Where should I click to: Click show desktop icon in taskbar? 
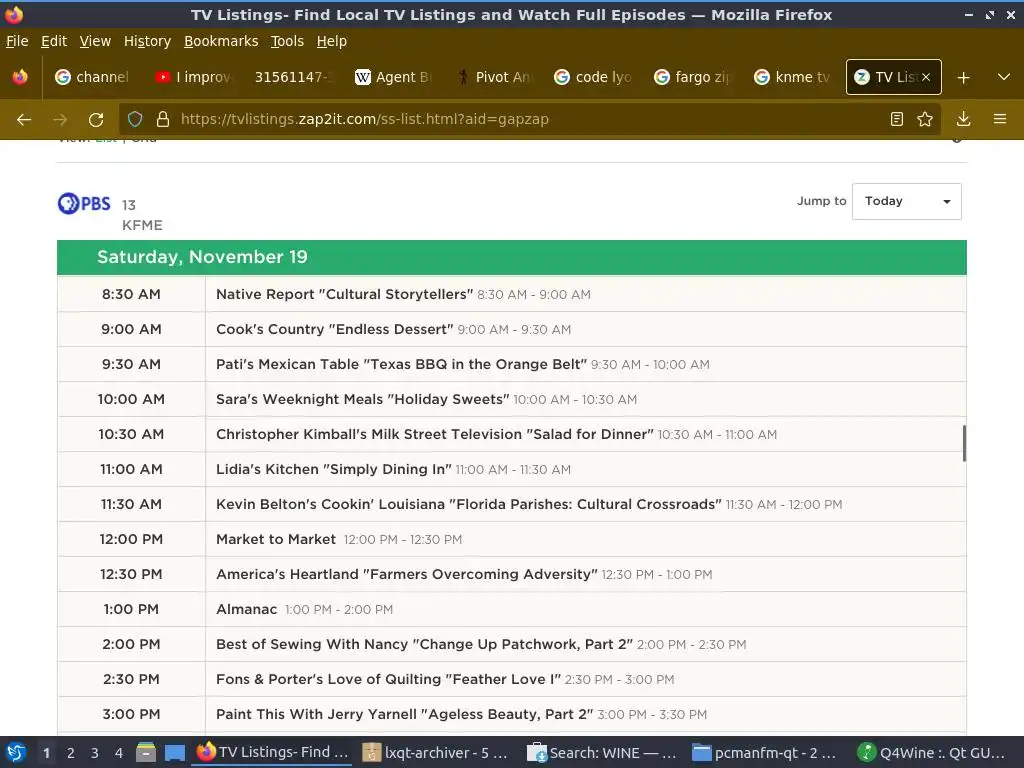coord(174,752)
